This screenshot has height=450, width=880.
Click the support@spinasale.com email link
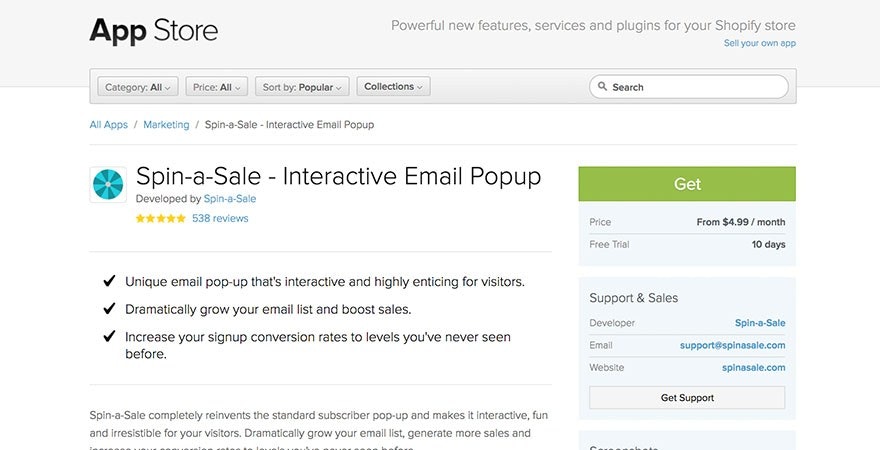point(732,345)
